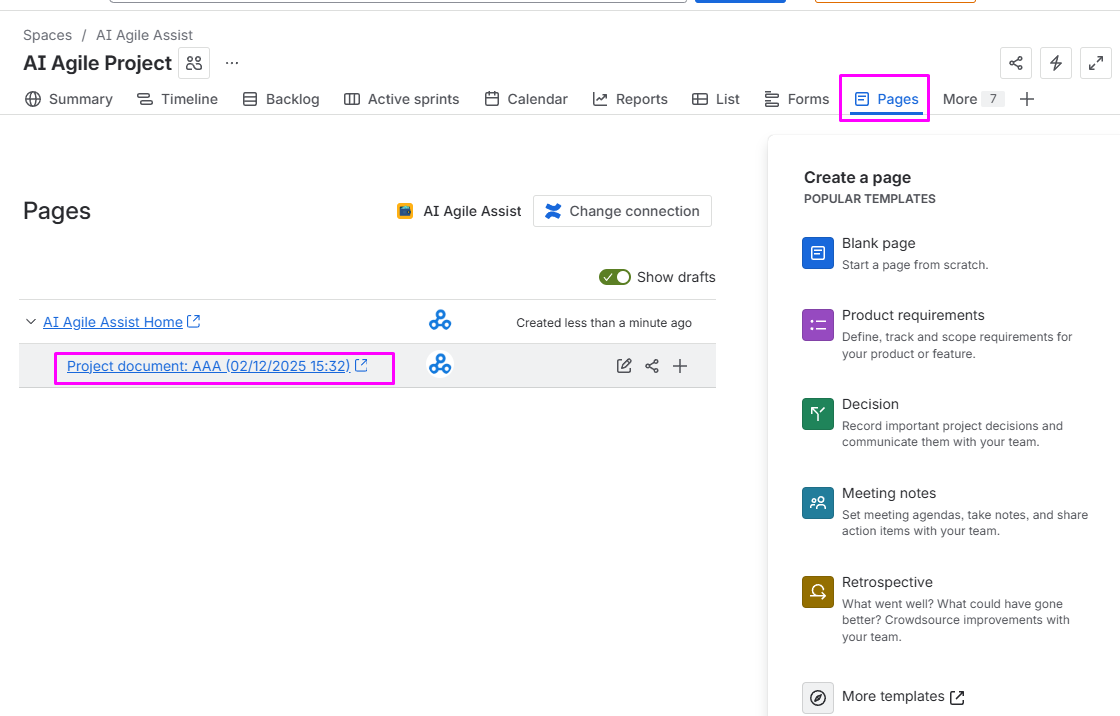Open the AI Agile Assist Home link
Viewport: 1120px width, 716px height.
pos(113,322)
